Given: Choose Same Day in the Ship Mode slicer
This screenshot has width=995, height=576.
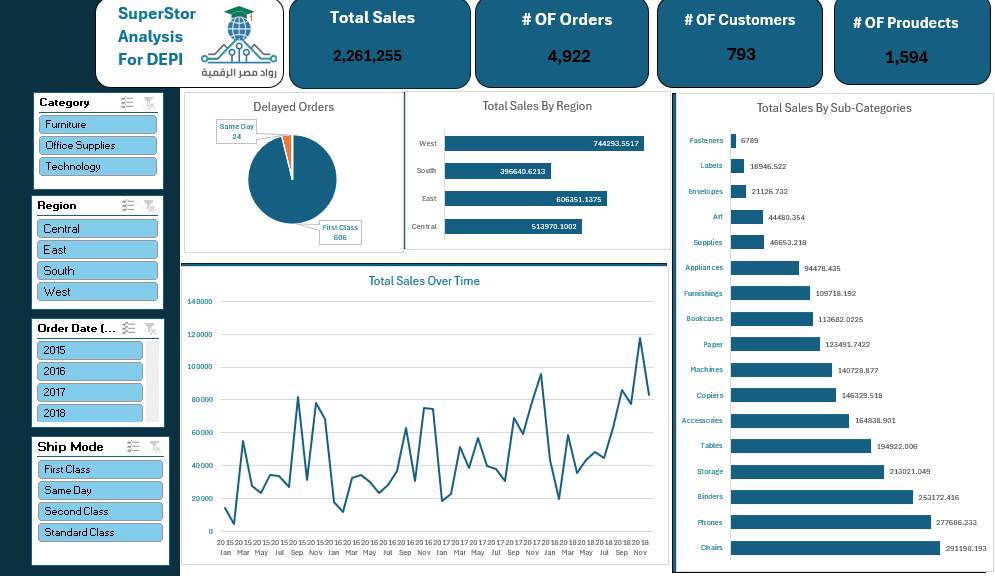Looking at the screenshot, I should coord(100,490).
